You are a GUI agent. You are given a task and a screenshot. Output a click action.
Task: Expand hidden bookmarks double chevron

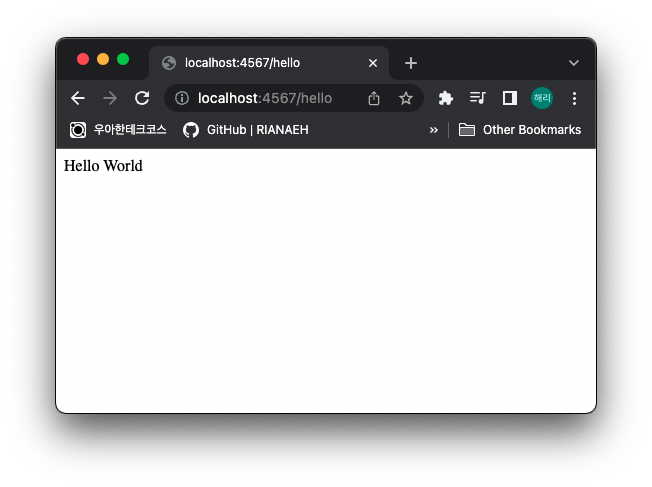(x=434, y=130)
